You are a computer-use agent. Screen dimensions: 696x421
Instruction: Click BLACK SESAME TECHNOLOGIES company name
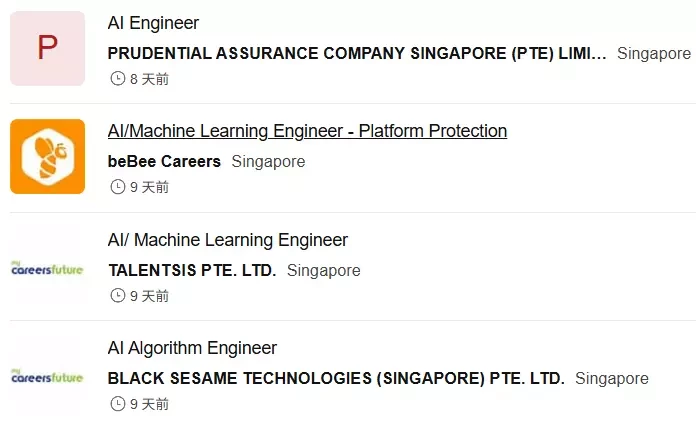point(336,378)
